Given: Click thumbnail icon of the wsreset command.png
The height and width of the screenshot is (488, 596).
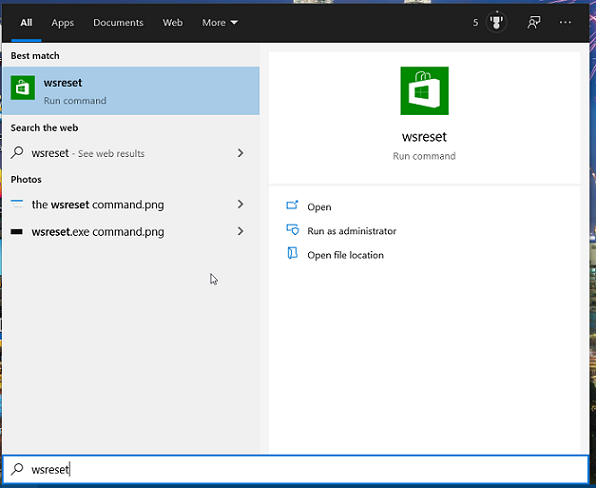Looking at the screenshot, I should pyautogui.click(x=17, y=204).
